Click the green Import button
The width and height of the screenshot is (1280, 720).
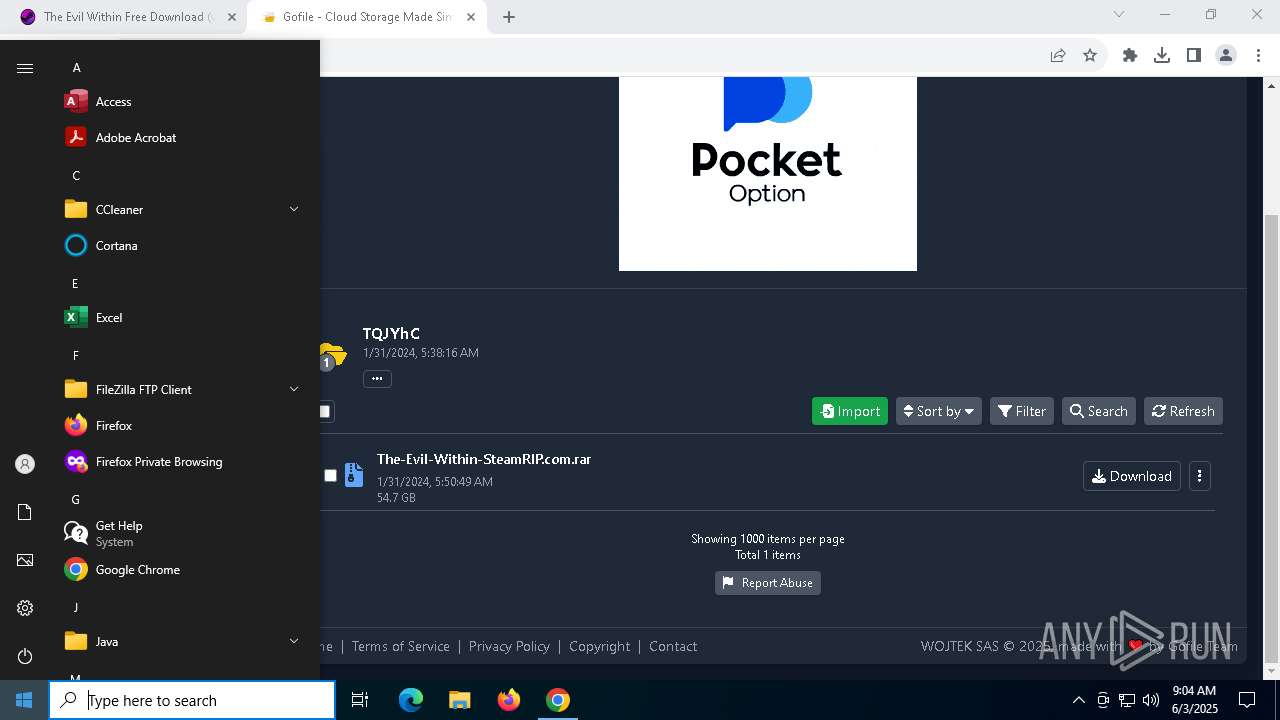(850, 411)
